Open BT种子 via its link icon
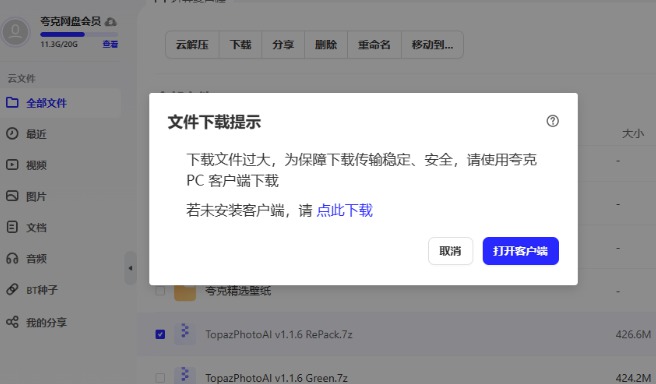 (x=12, y=289)
